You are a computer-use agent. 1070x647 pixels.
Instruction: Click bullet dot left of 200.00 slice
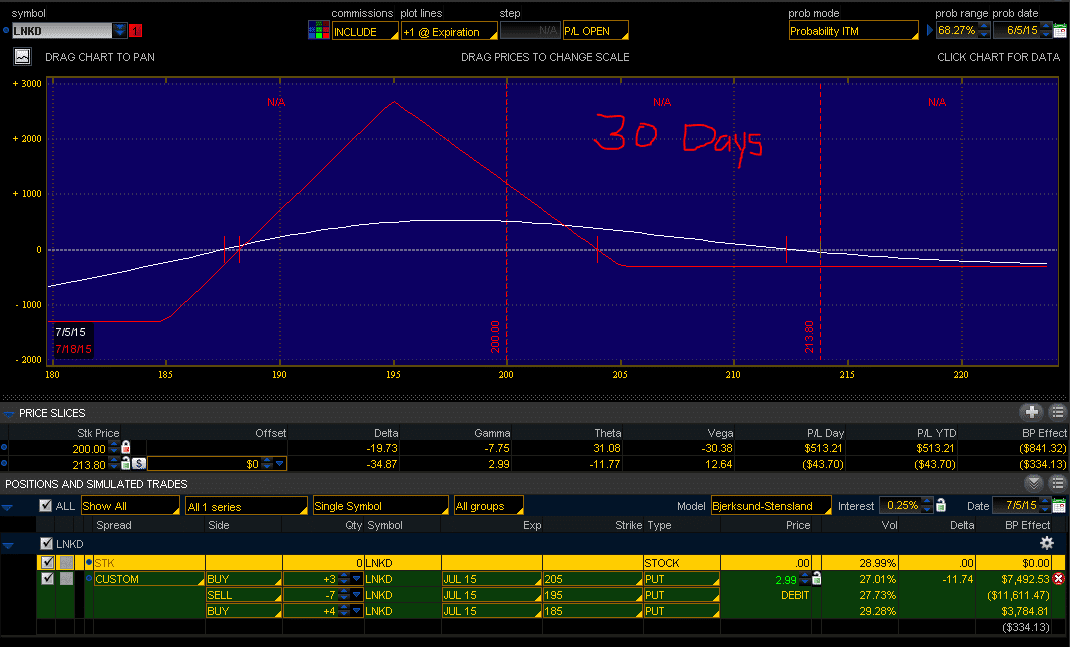click(4, 448)
